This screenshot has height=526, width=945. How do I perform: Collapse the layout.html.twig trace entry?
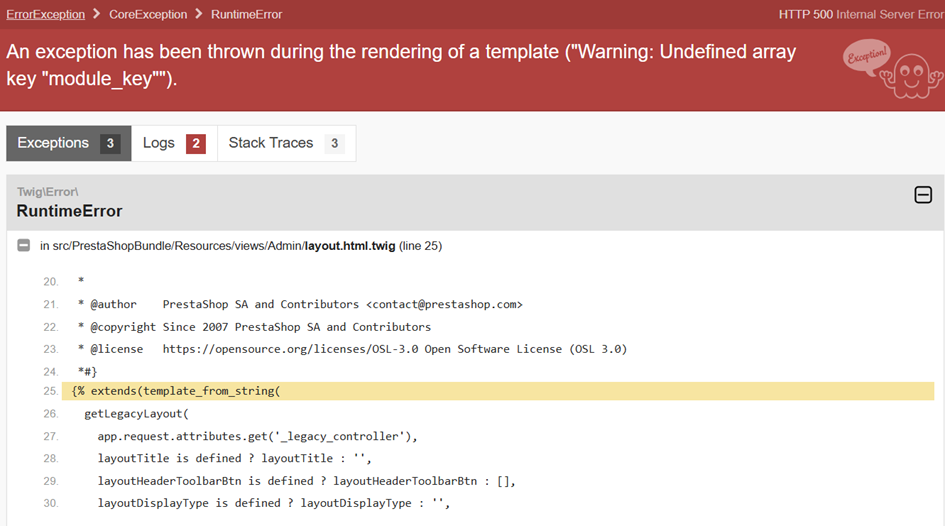point(24,245)
